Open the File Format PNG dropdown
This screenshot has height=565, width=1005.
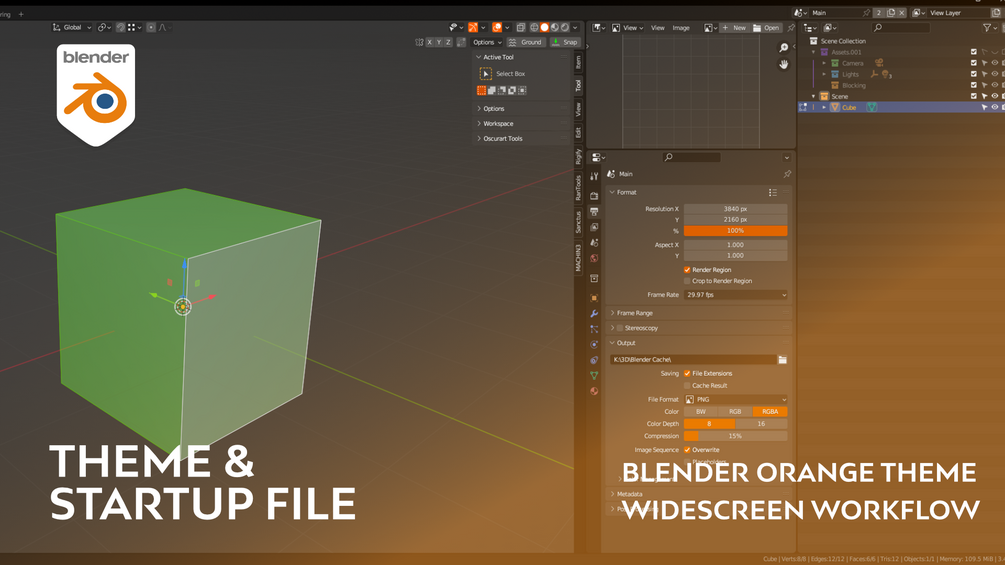pos(736,399)
